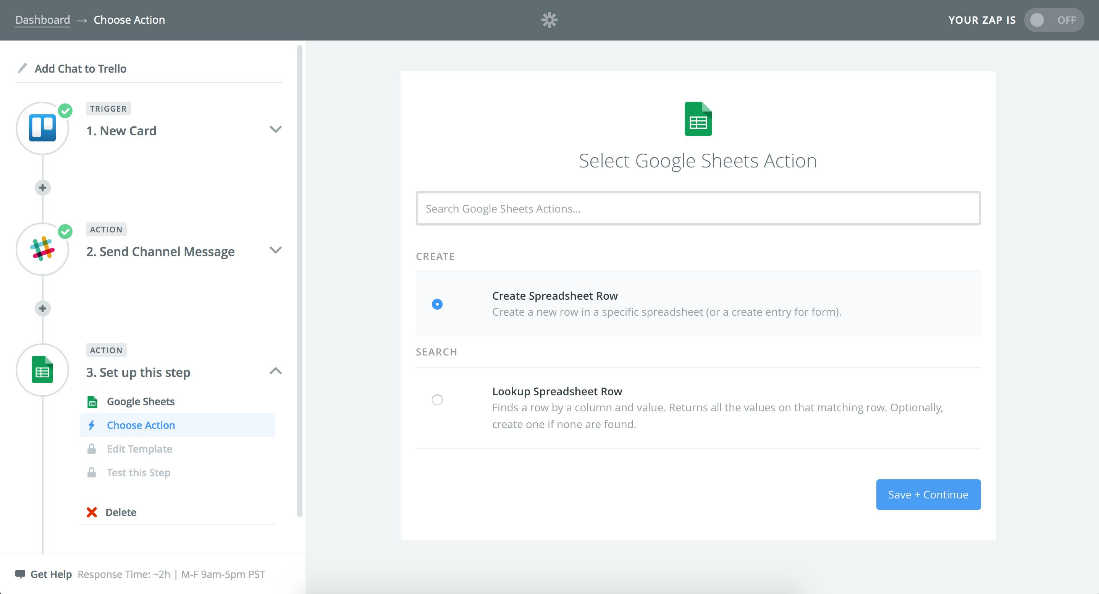Expand the New Card trigger step
Image resolution: width=1099 pixels, height=594 pixels.
pos(276,130)
